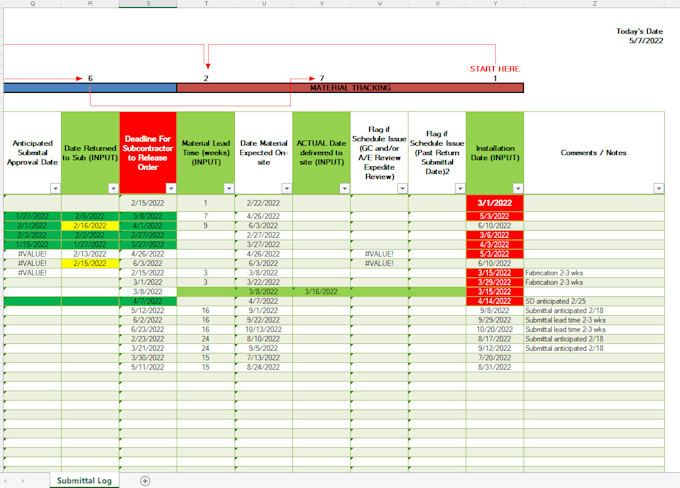Viewport: 680px width, 488px height.
Task: Select green cell 1/27/2022 in Anticipated Approval column
Action: pos(32,216)
